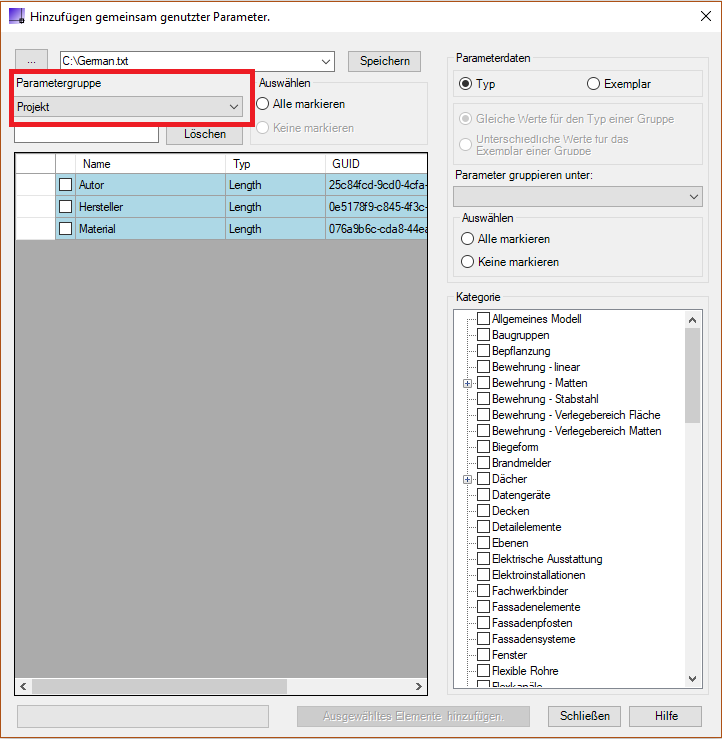This screenshot has height=739, width=722.
Task: Click the Length cell in the Autor row
Action: pos(275,185)
